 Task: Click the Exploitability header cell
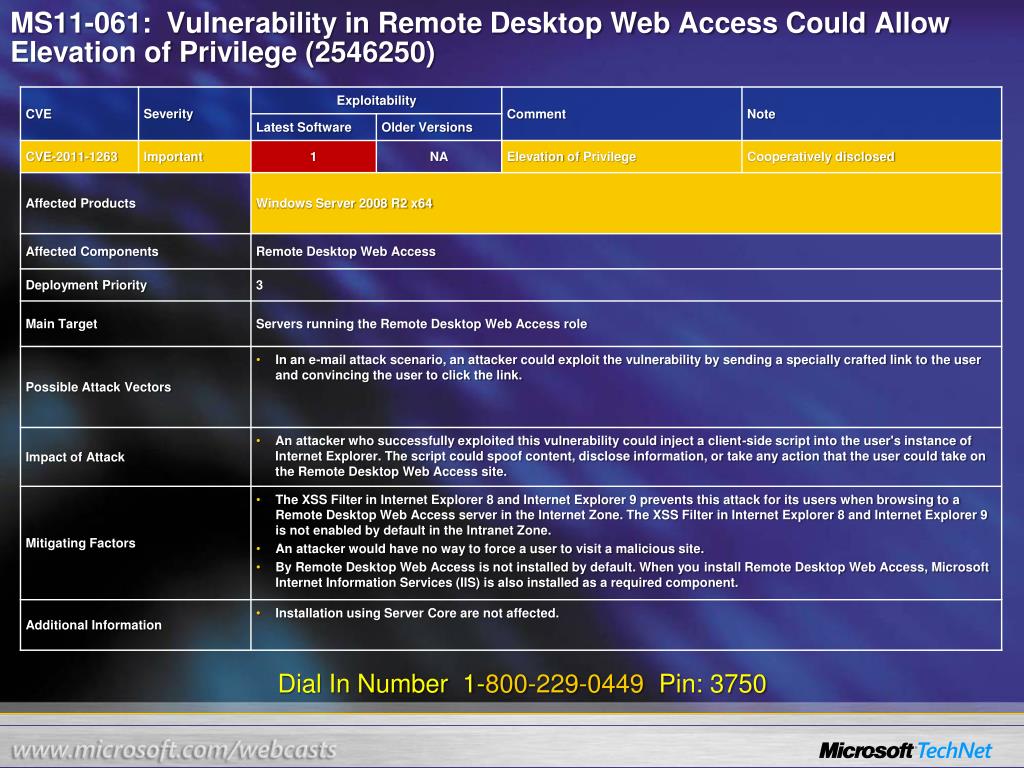376,101
